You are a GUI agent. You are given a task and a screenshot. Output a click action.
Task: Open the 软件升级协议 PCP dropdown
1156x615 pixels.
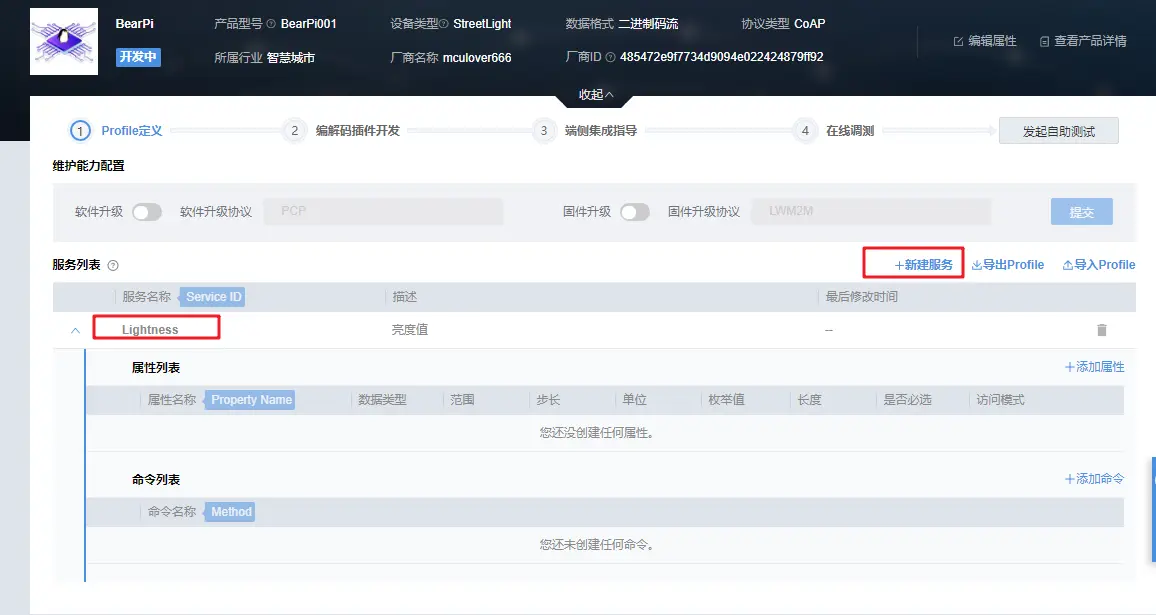(x=383, y=211)
